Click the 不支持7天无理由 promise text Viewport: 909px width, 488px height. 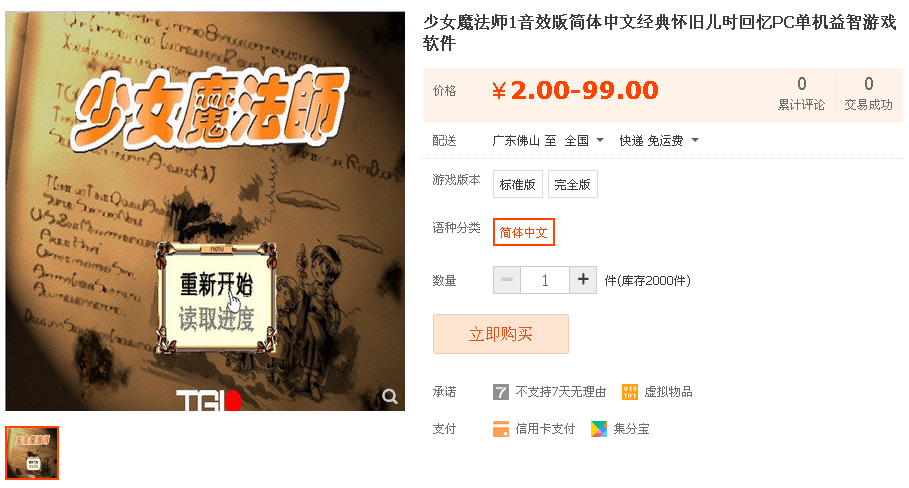pos(561,392)
